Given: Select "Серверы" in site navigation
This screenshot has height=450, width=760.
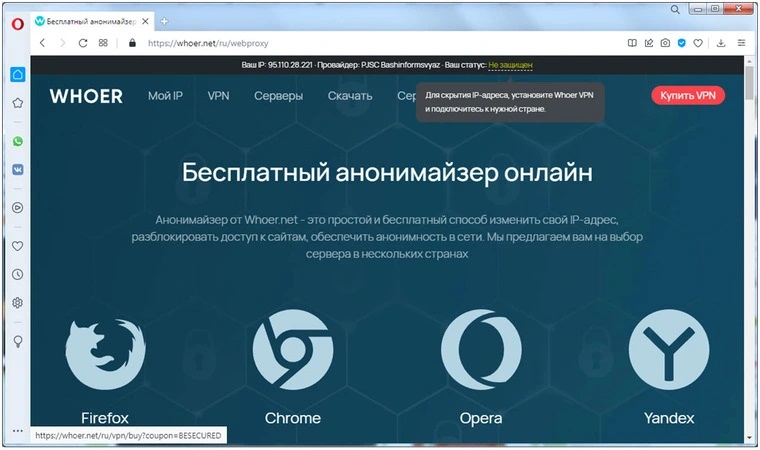Looking at the screenshot, I should click(x=278, y=96).
